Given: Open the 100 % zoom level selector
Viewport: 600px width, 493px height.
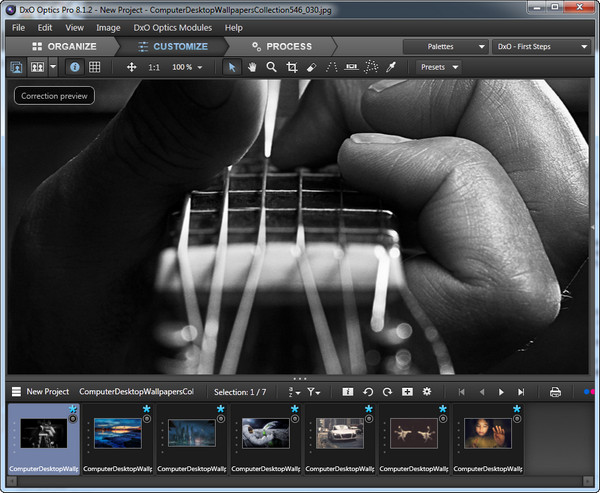Looking at the screenshot, I should tap(186, 67).
